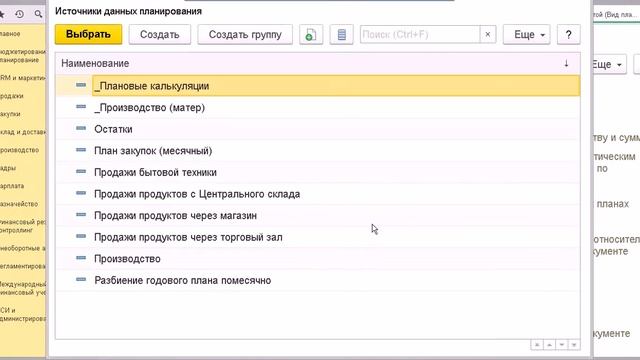Open the Еще dropdown in the background window
Image resolution: width=640 pixels, height=360 pixels.
point(609,64)
